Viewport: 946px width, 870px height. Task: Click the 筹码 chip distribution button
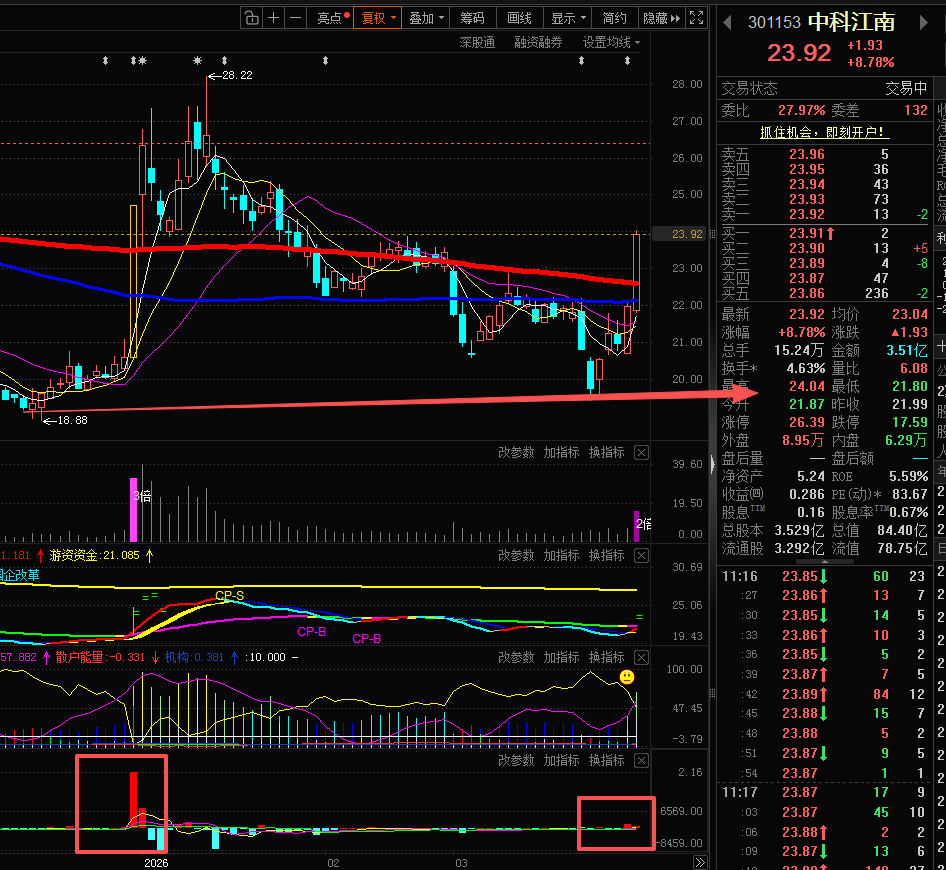pyautogui.click(x=472, y=18)
